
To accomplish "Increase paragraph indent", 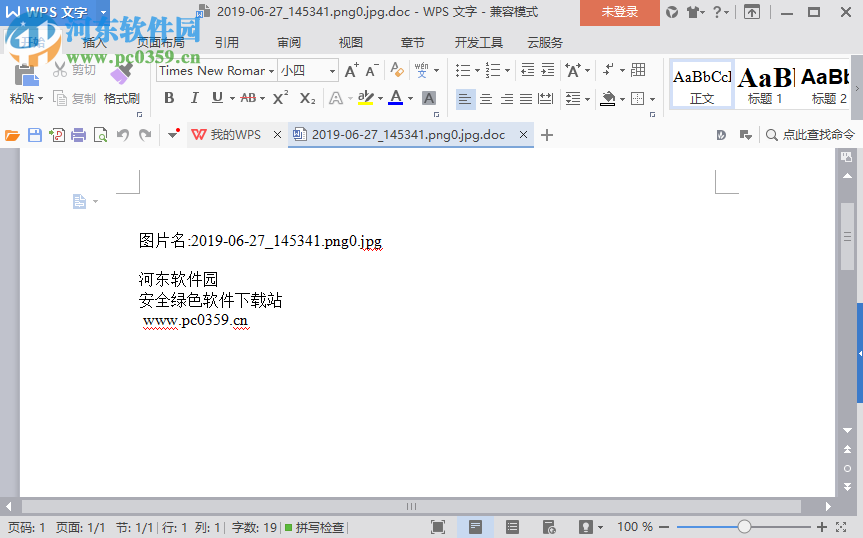I will click(x=548, y=70).
